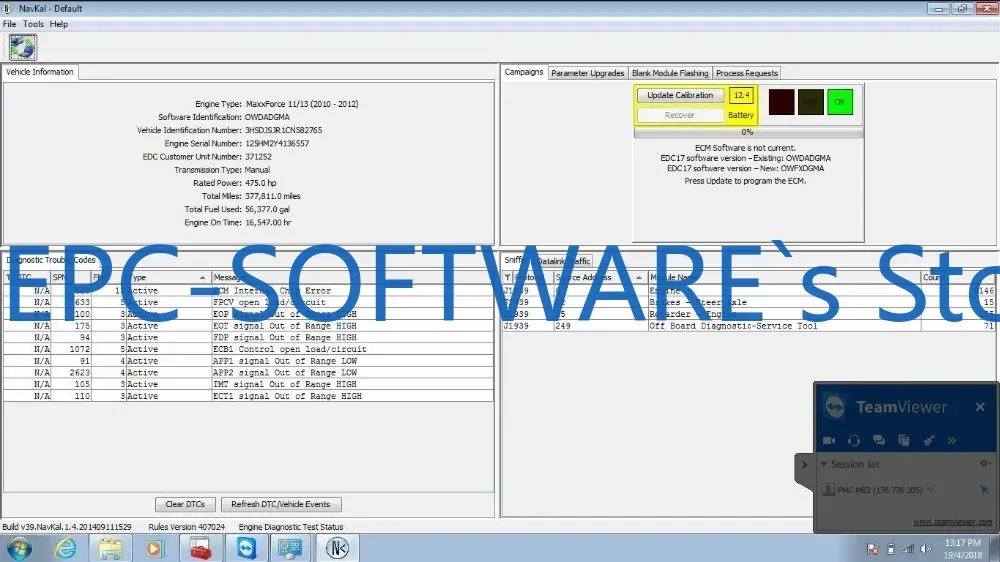The height and width of the screenshot is (562, 1000).
Task: Open the Process Requests tab
Action: [747, 73]
